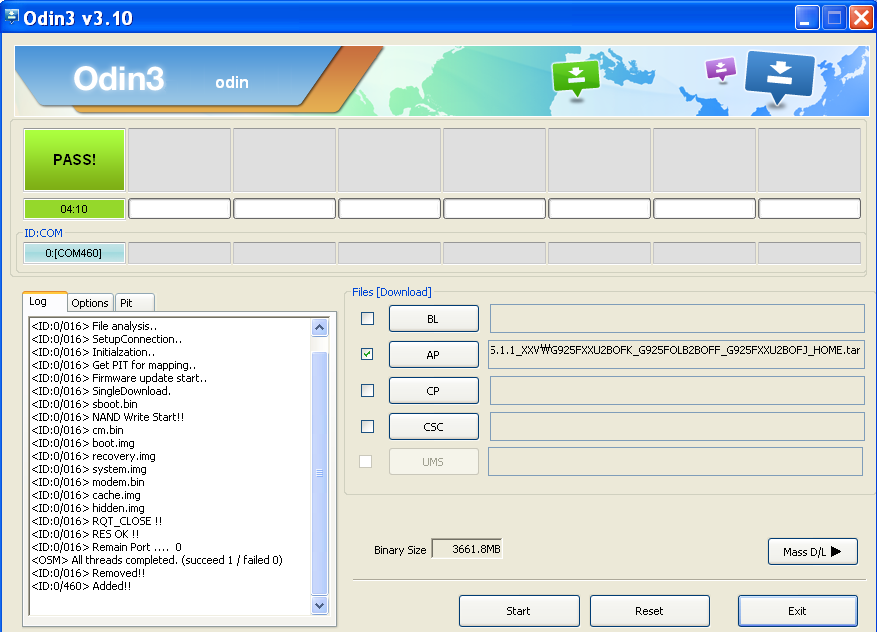877x632 pixels.
Task: Click log scrollbar up arrow
Action: coord(319,328)
